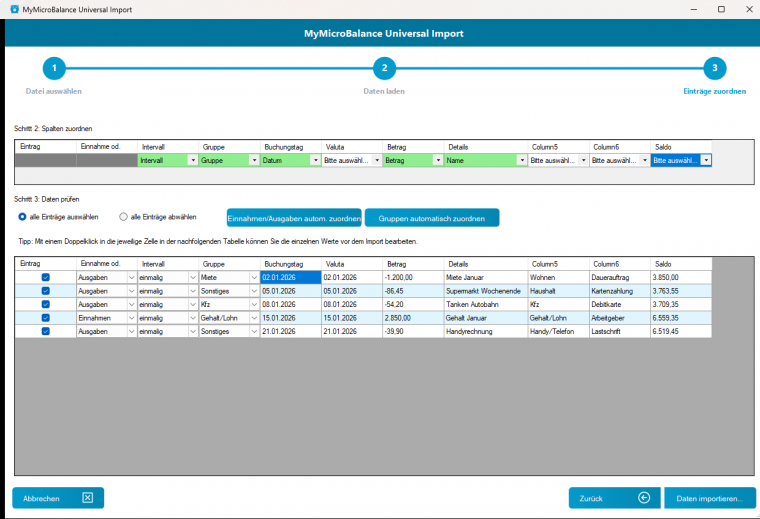
Task: Click the 'Einträge zuordnen' step label
Action: 714,91
